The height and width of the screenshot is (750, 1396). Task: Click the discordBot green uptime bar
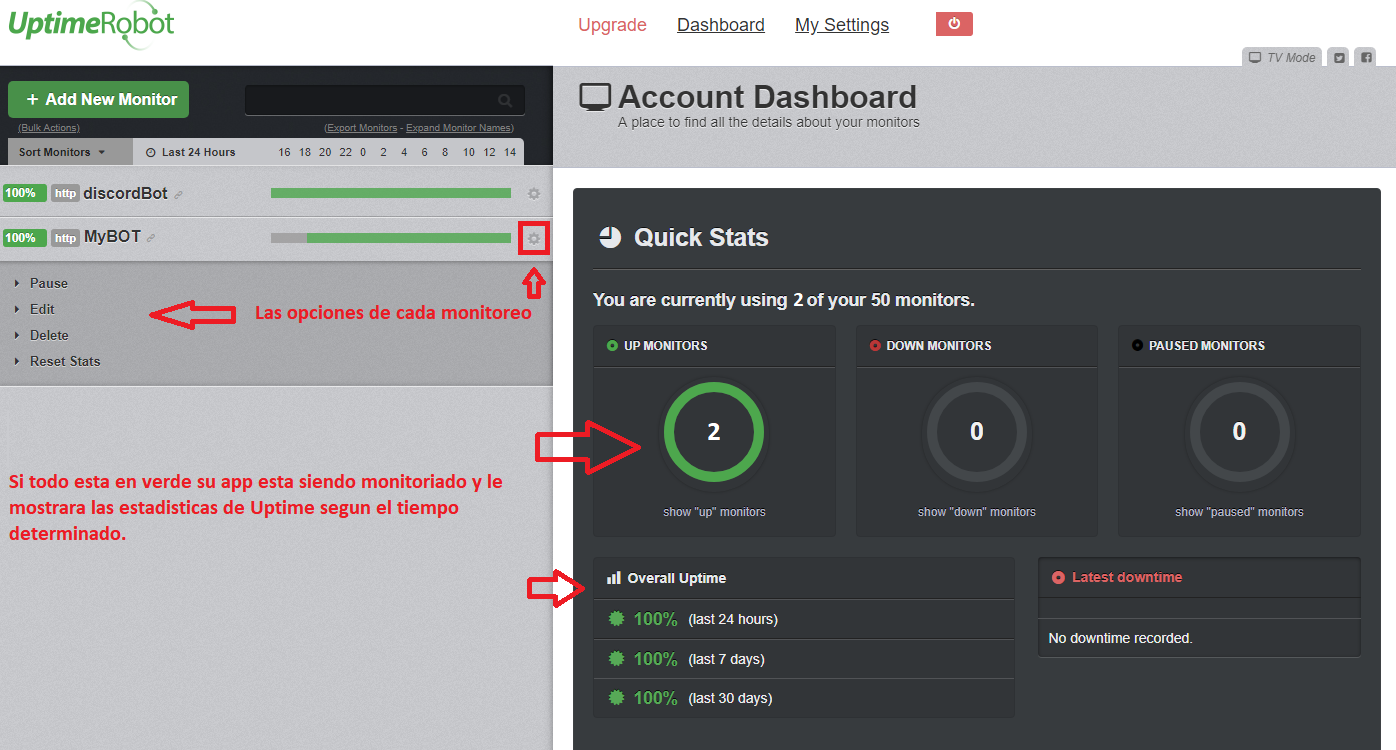[391, 193]
